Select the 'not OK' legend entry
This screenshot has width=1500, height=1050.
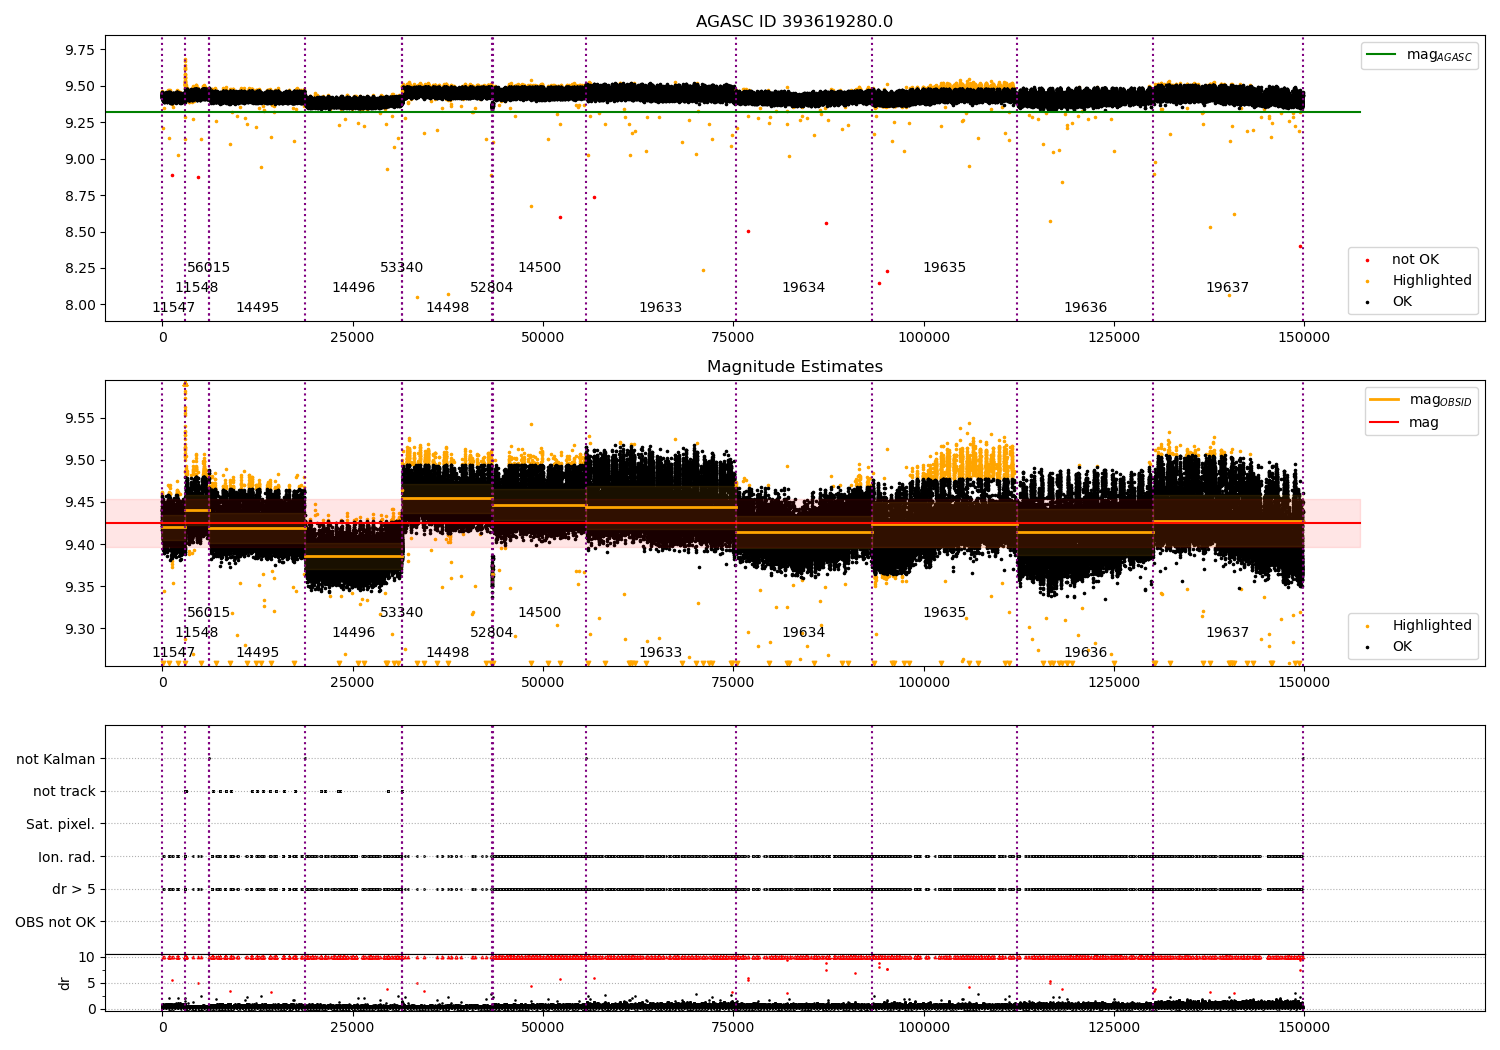pyautogui.click(x=1405, y=260)
